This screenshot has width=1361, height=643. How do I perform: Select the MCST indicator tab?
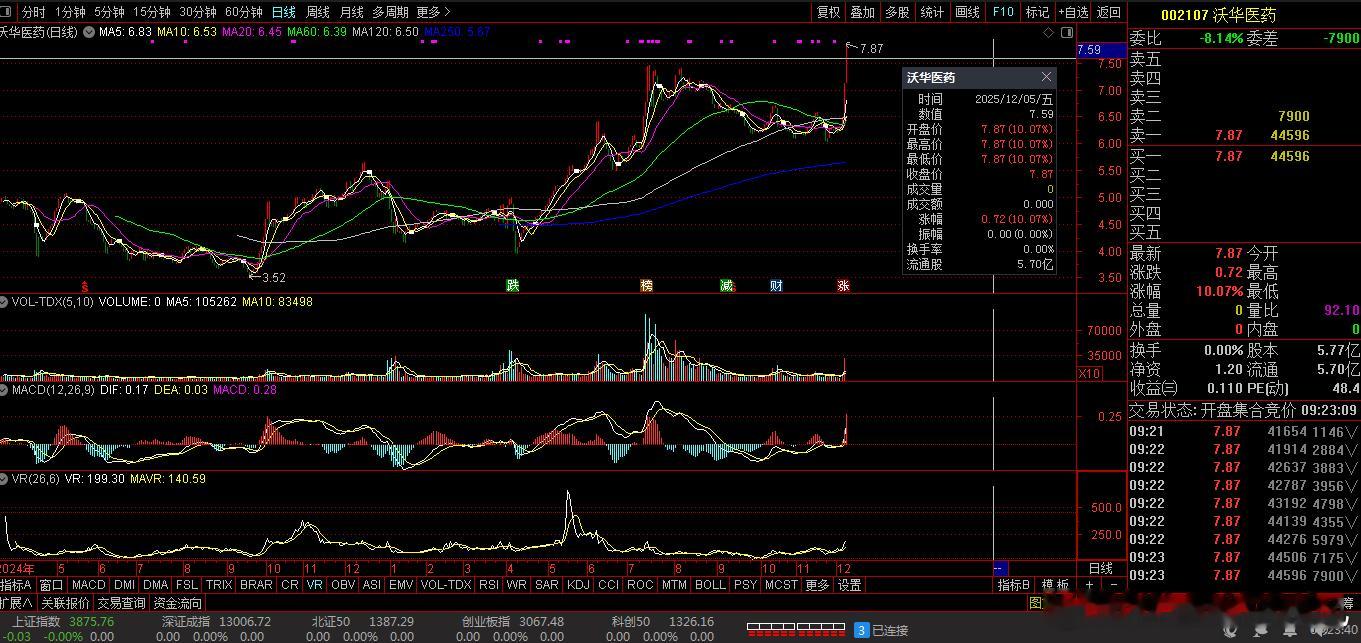(781, 585)
